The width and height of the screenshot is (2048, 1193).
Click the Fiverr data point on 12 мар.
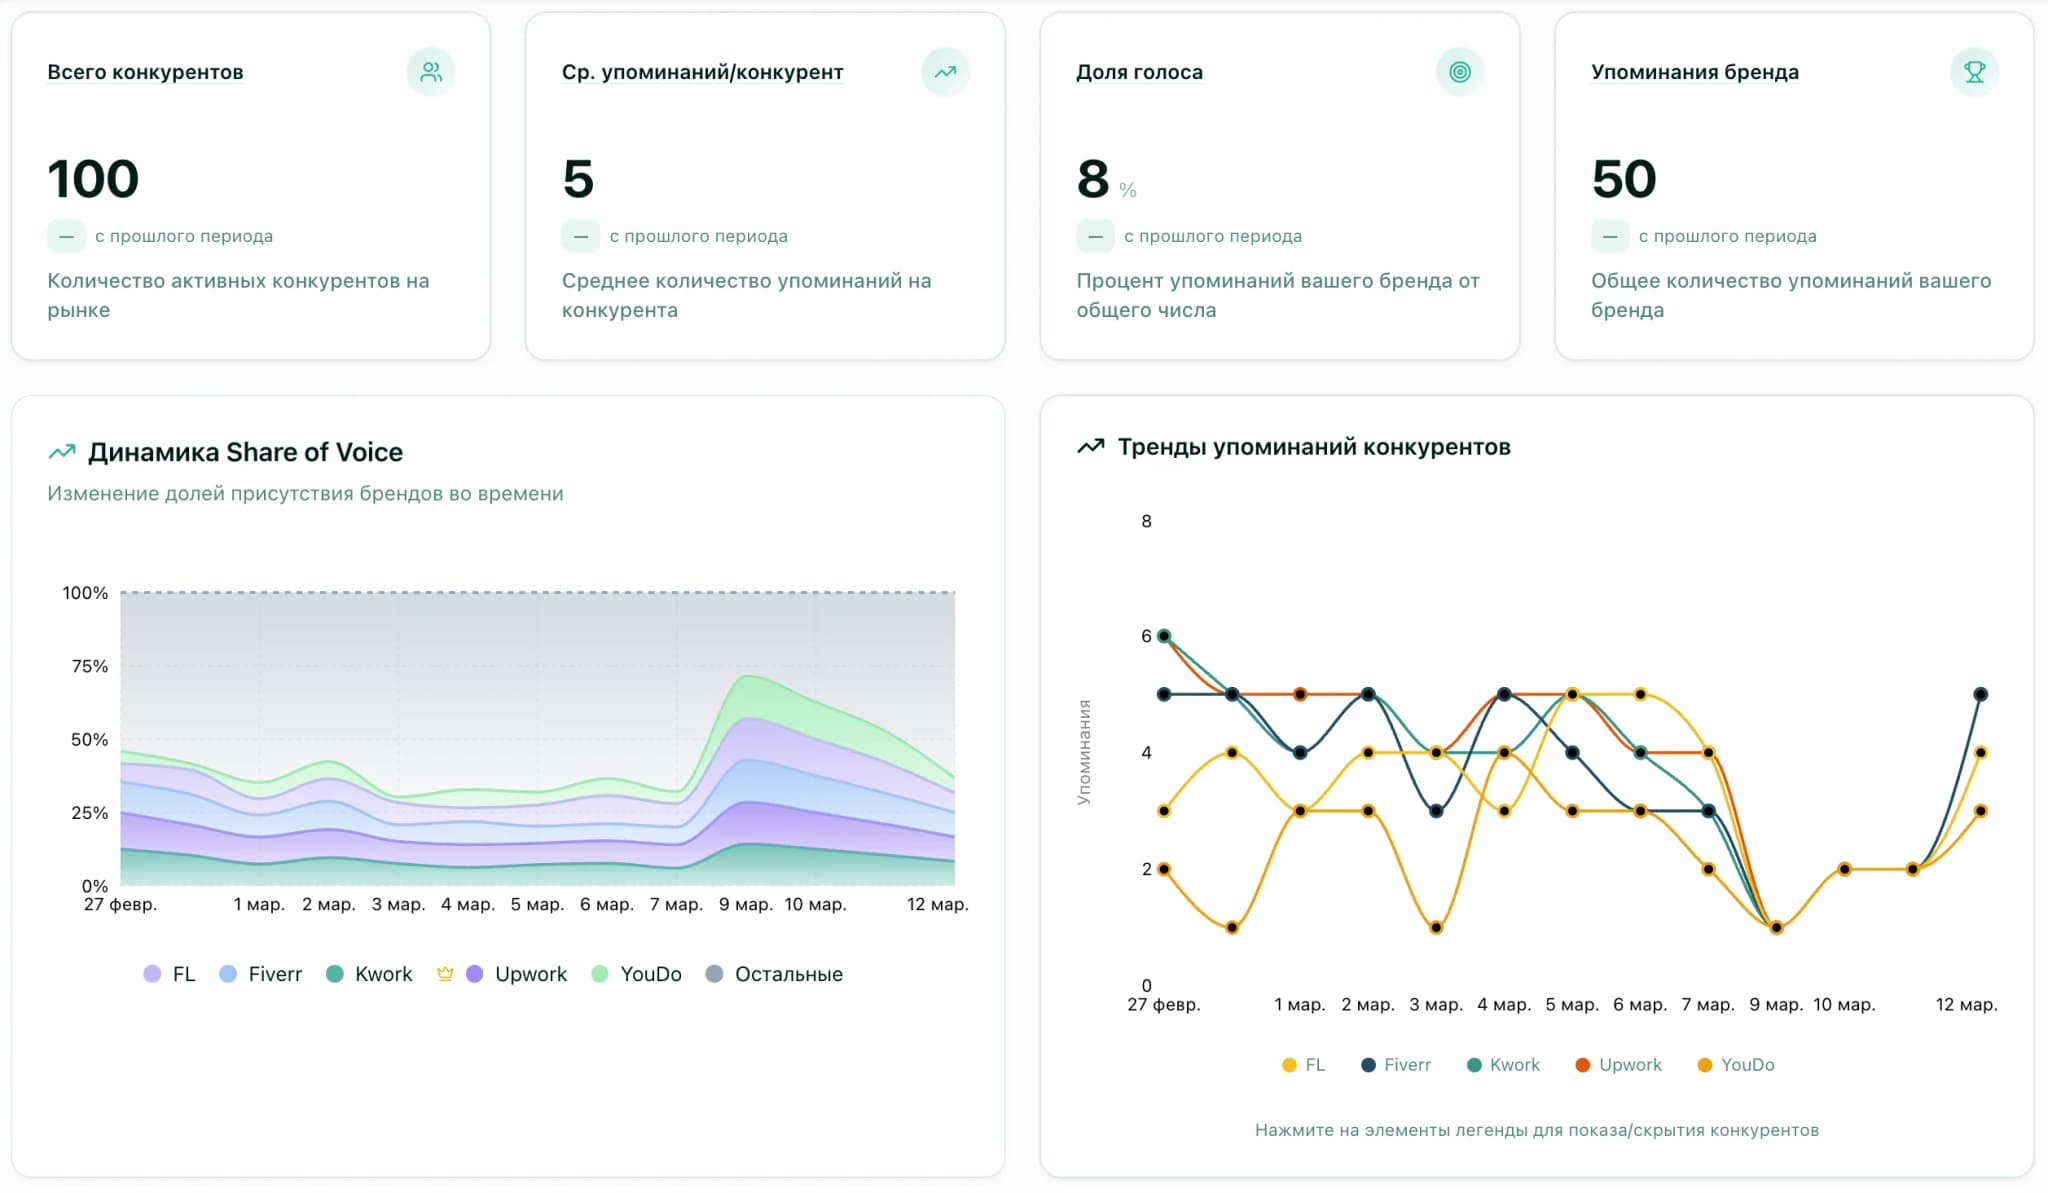point(1980,694)
